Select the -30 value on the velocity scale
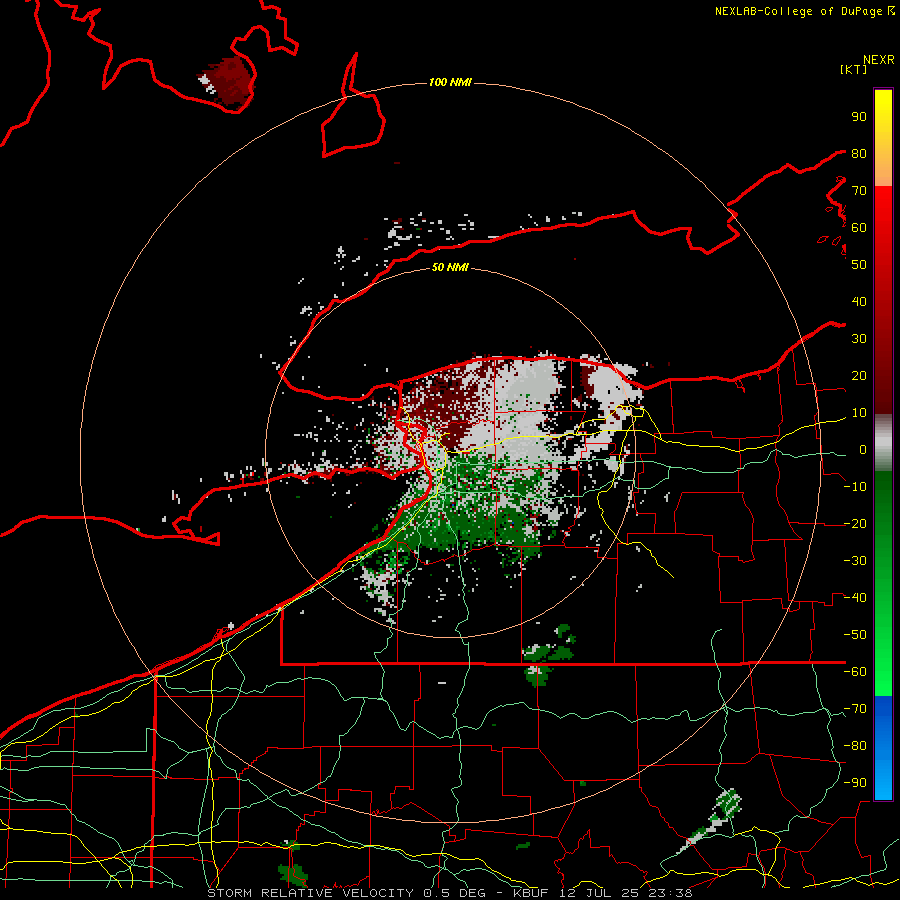Viewport: 900px width, 900px height. (x=855, y=561)
